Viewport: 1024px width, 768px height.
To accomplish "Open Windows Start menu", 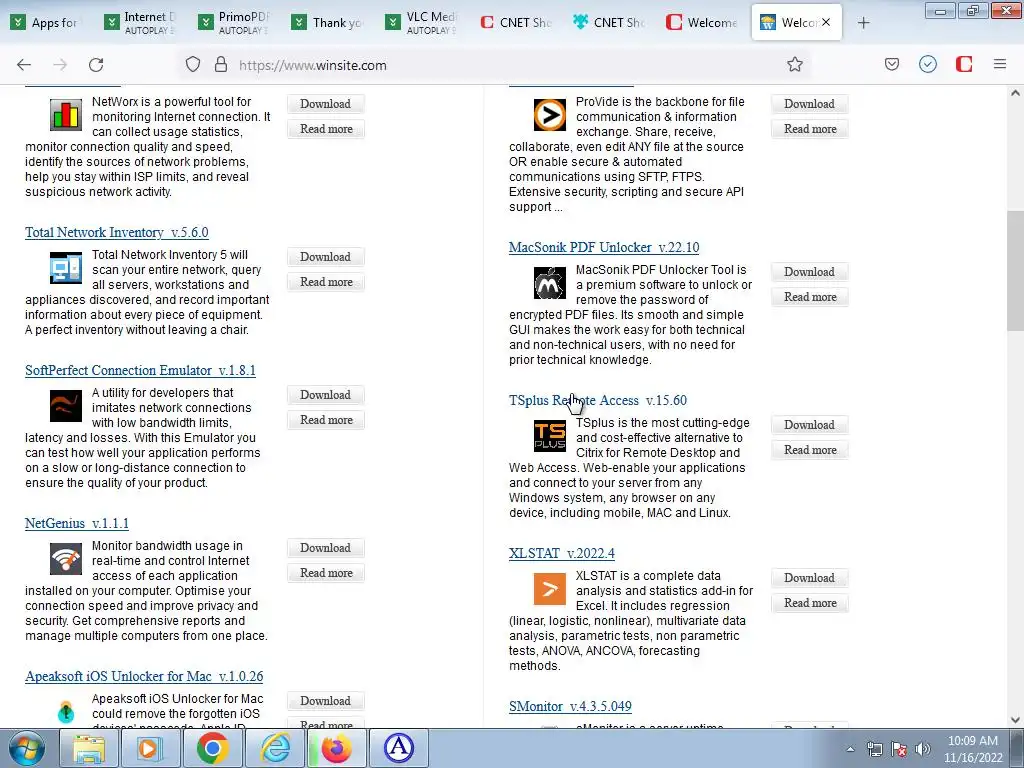I will 27,748.
